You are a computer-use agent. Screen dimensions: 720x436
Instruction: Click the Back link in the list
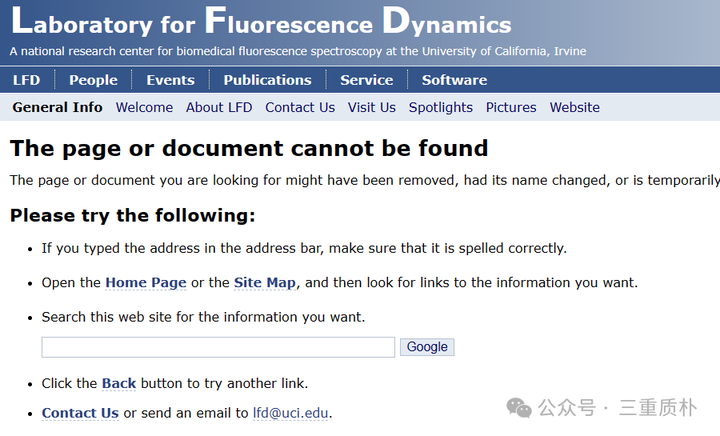click(119, 383)
